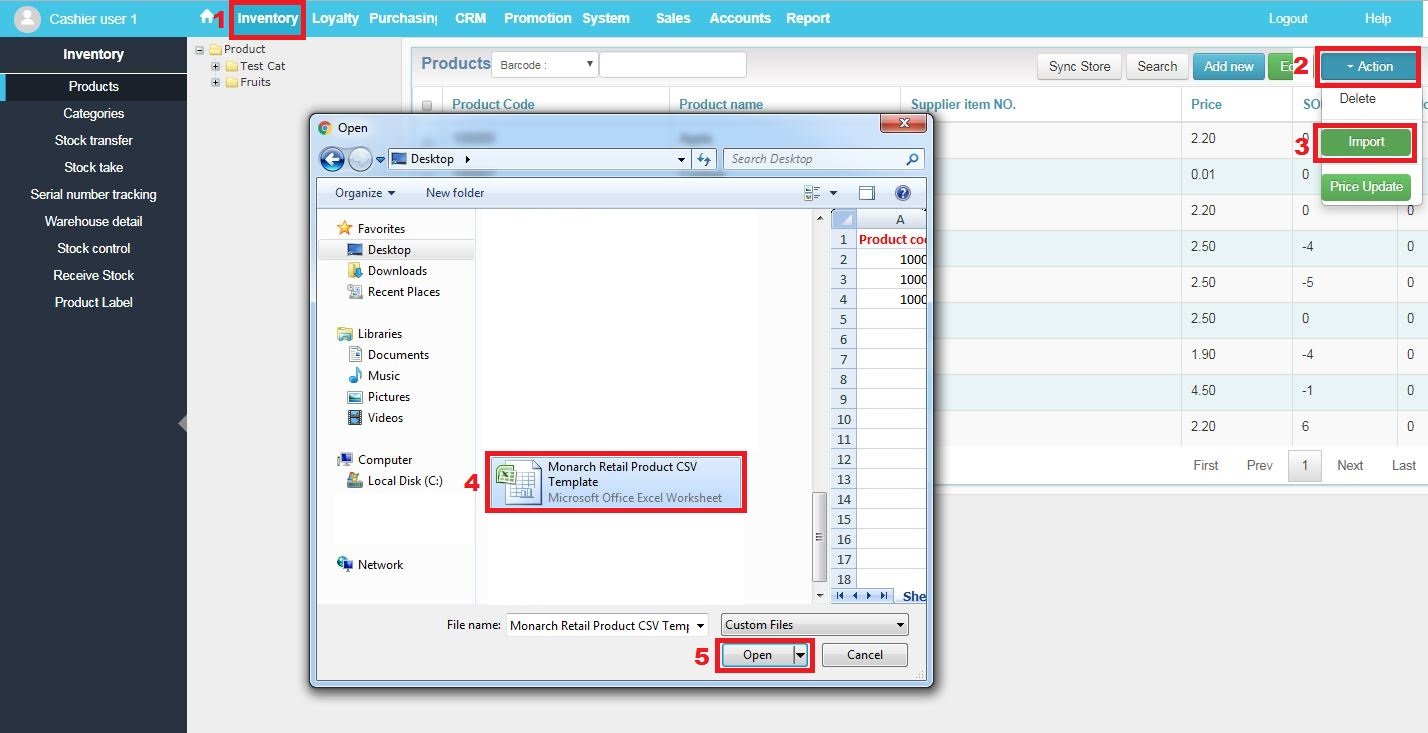
Task: Open the Inventory menu tab
Action: coord(267,18)
